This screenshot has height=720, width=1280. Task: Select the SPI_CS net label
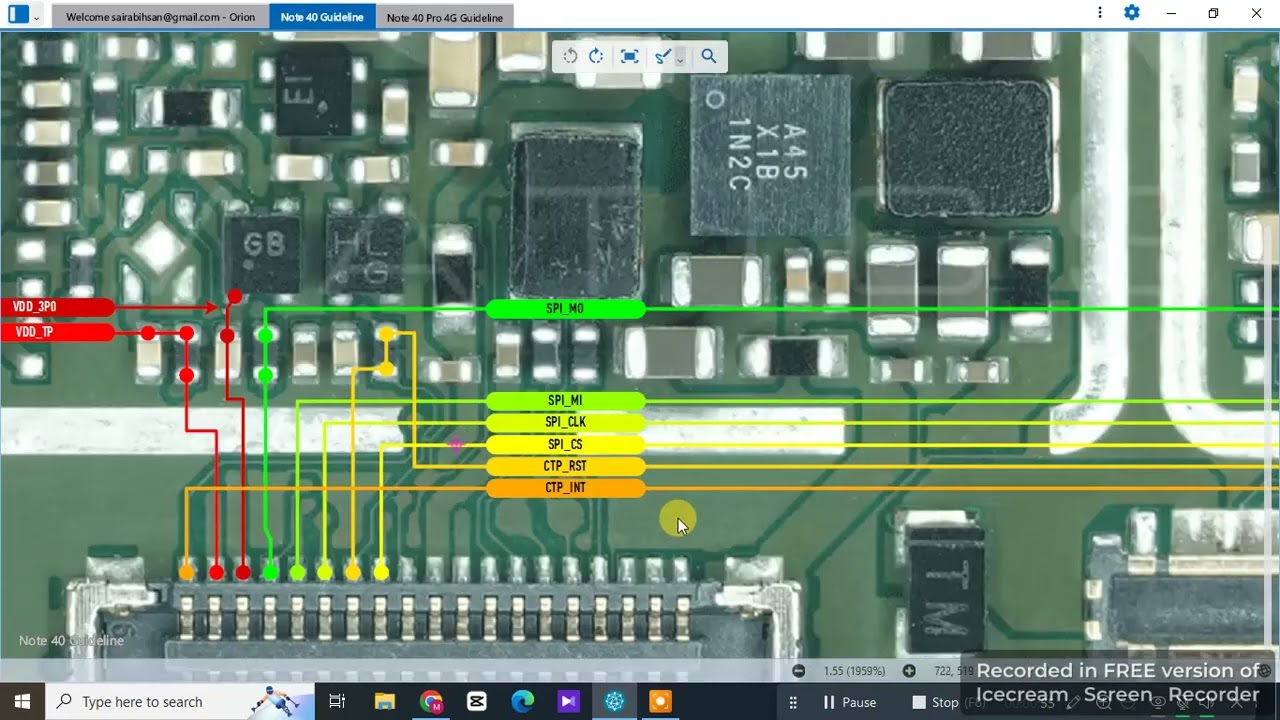coord(565,444)
